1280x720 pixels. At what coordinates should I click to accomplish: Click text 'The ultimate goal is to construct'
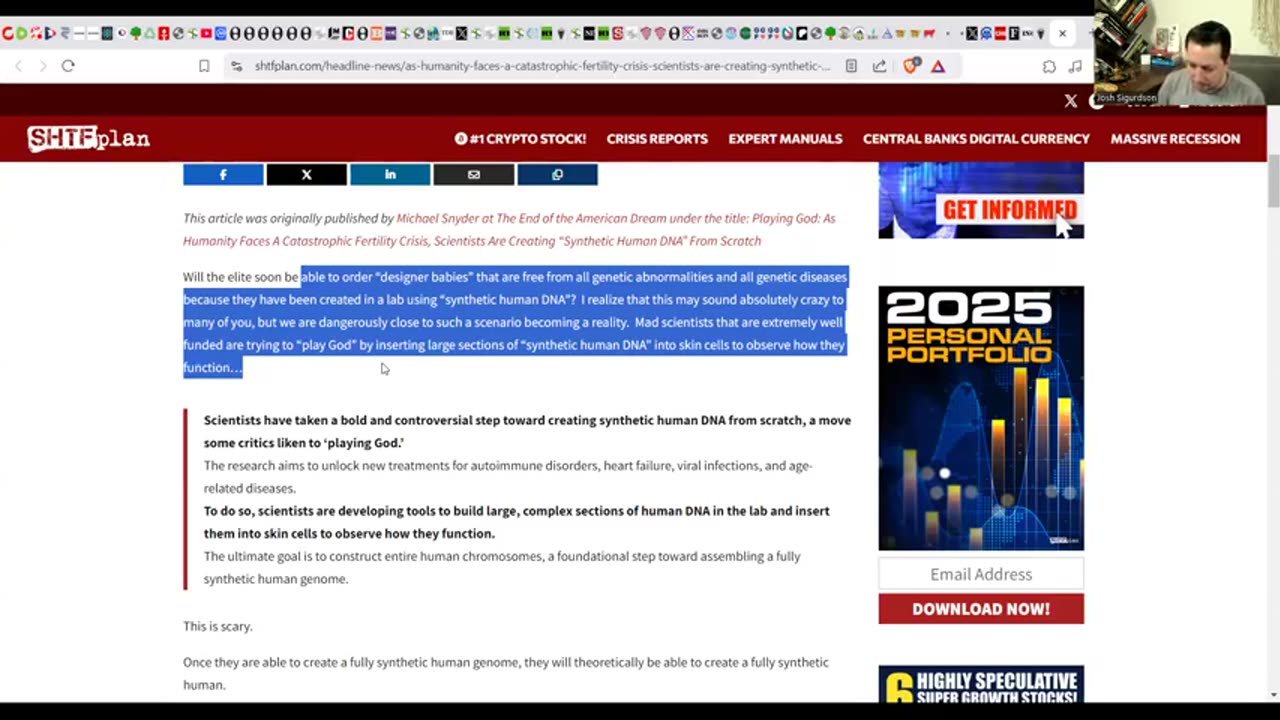(x=299, y=556)
